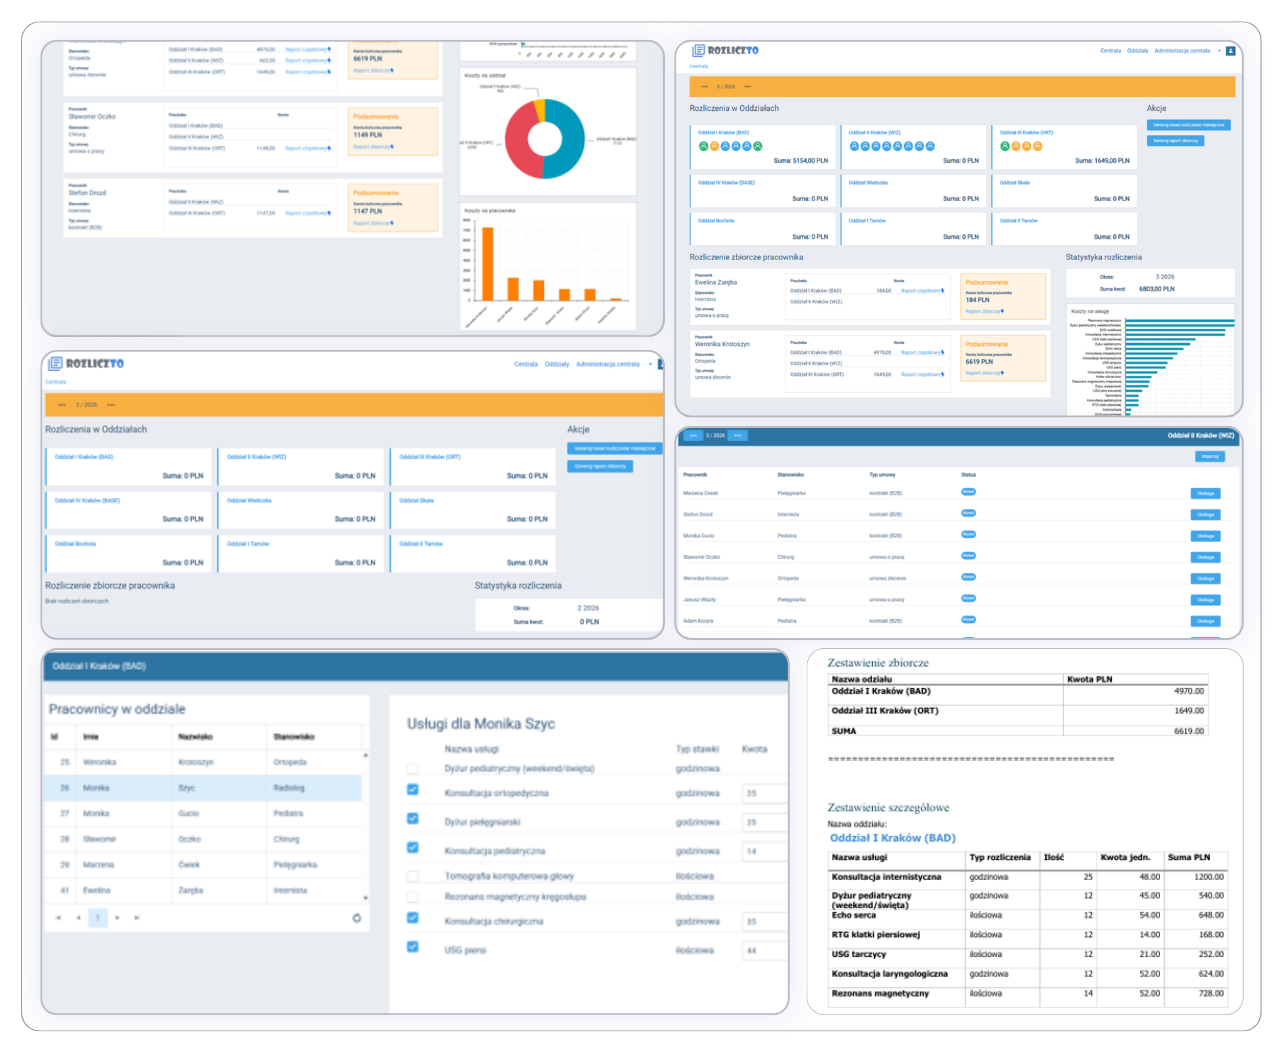
Task: Click the tallest orange bar in the bar chart
Action: pos(488,264)
